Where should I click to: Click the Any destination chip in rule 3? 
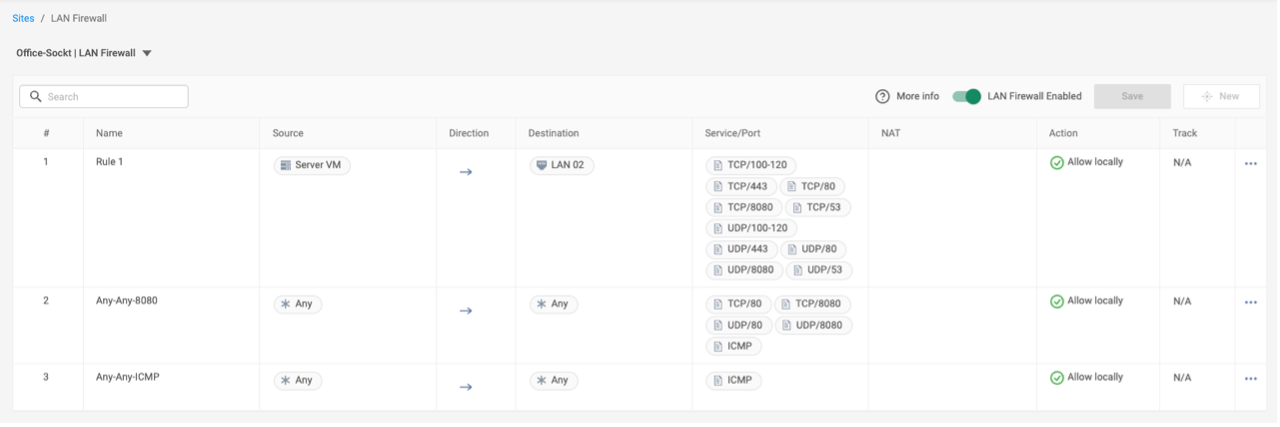pos(553,380)
